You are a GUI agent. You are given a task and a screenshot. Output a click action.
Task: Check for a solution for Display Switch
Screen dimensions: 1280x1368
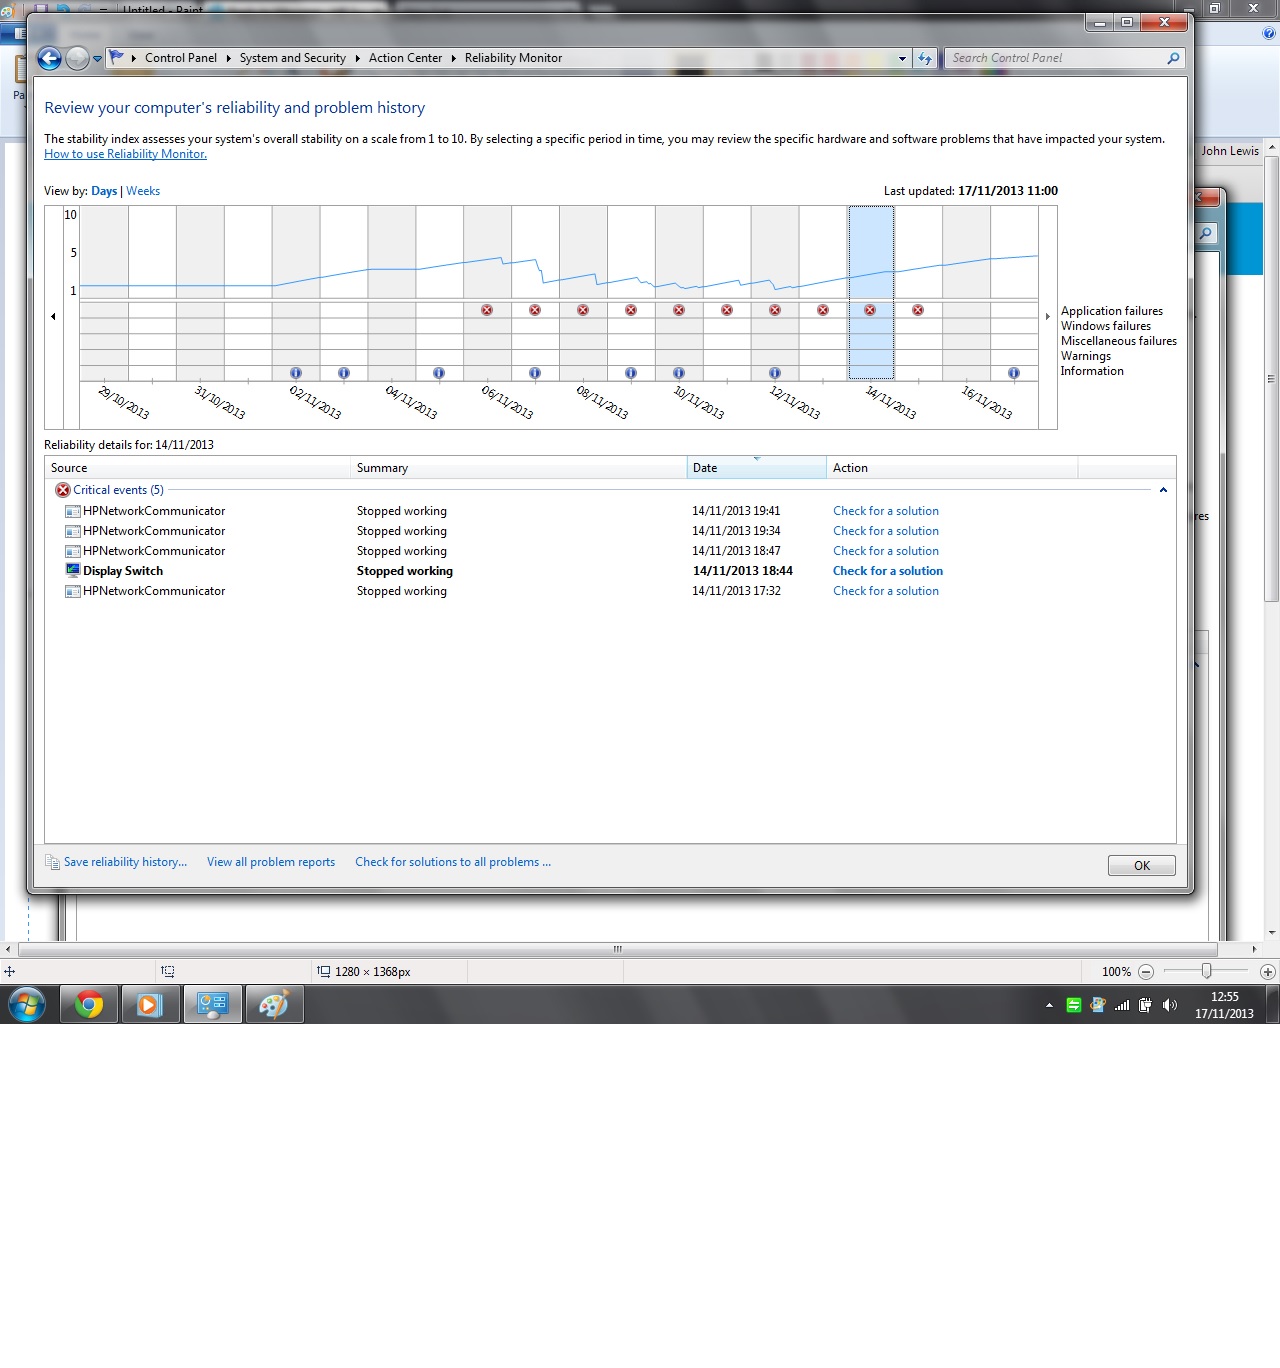pyautogui.click(x=887, y=570)
